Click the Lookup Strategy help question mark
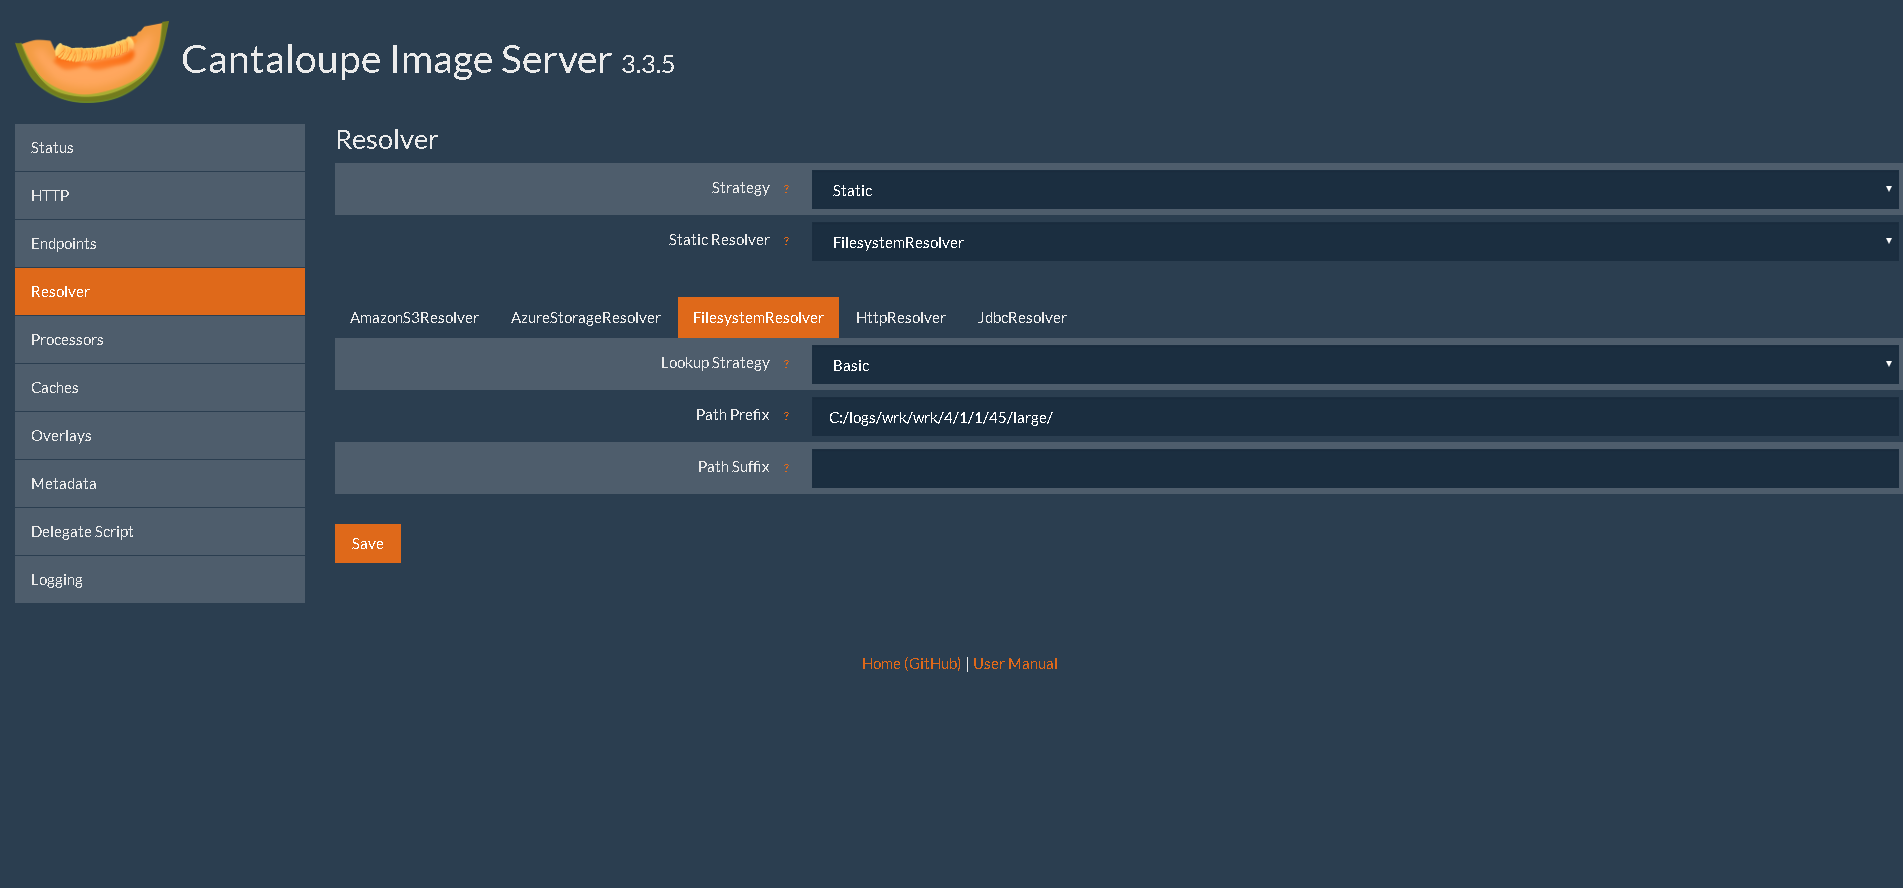1903x888 pixels. pos(786,364)
